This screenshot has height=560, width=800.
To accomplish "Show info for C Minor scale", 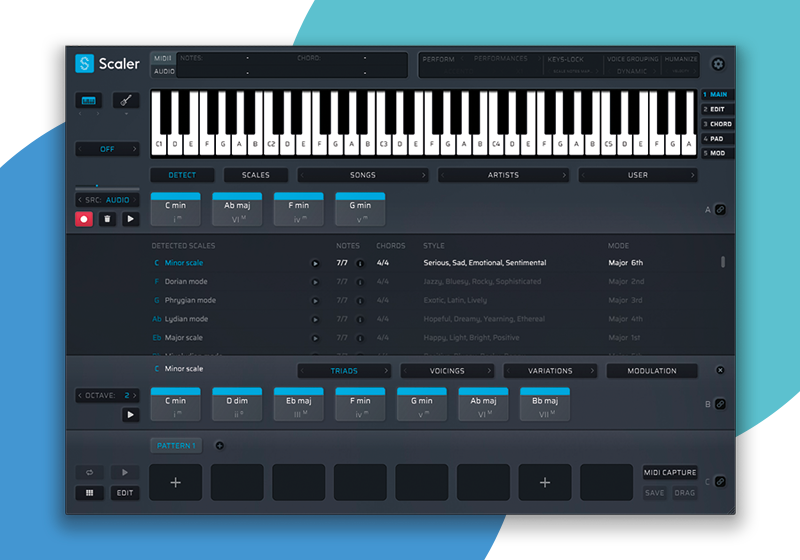I will 360,264.
